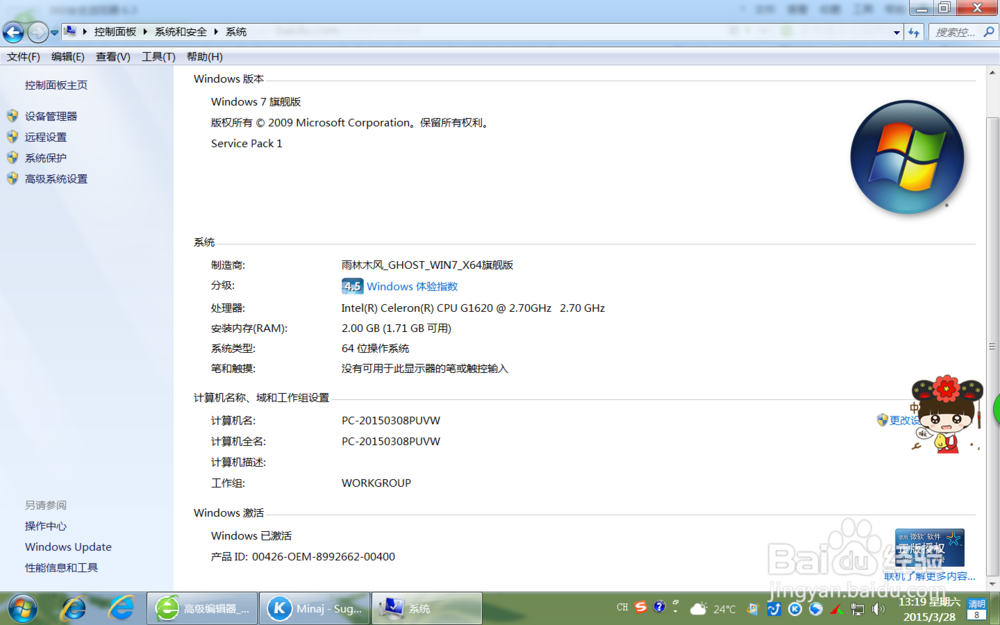Open 设备管理器 from the sidebar
This screenshot has width=1000, height=625.
click(51, 116)
